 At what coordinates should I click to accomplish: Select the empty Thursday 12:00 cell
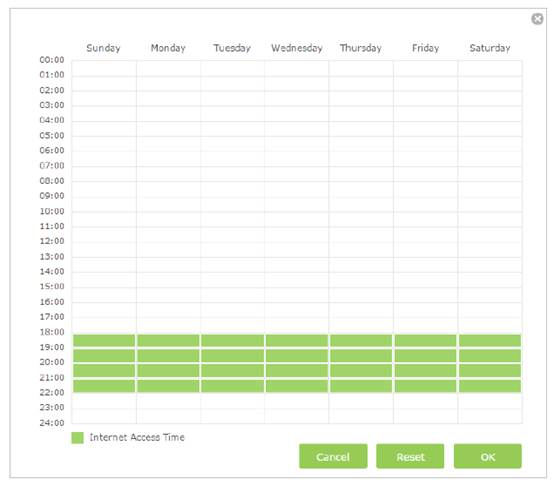tap(361, 250)
